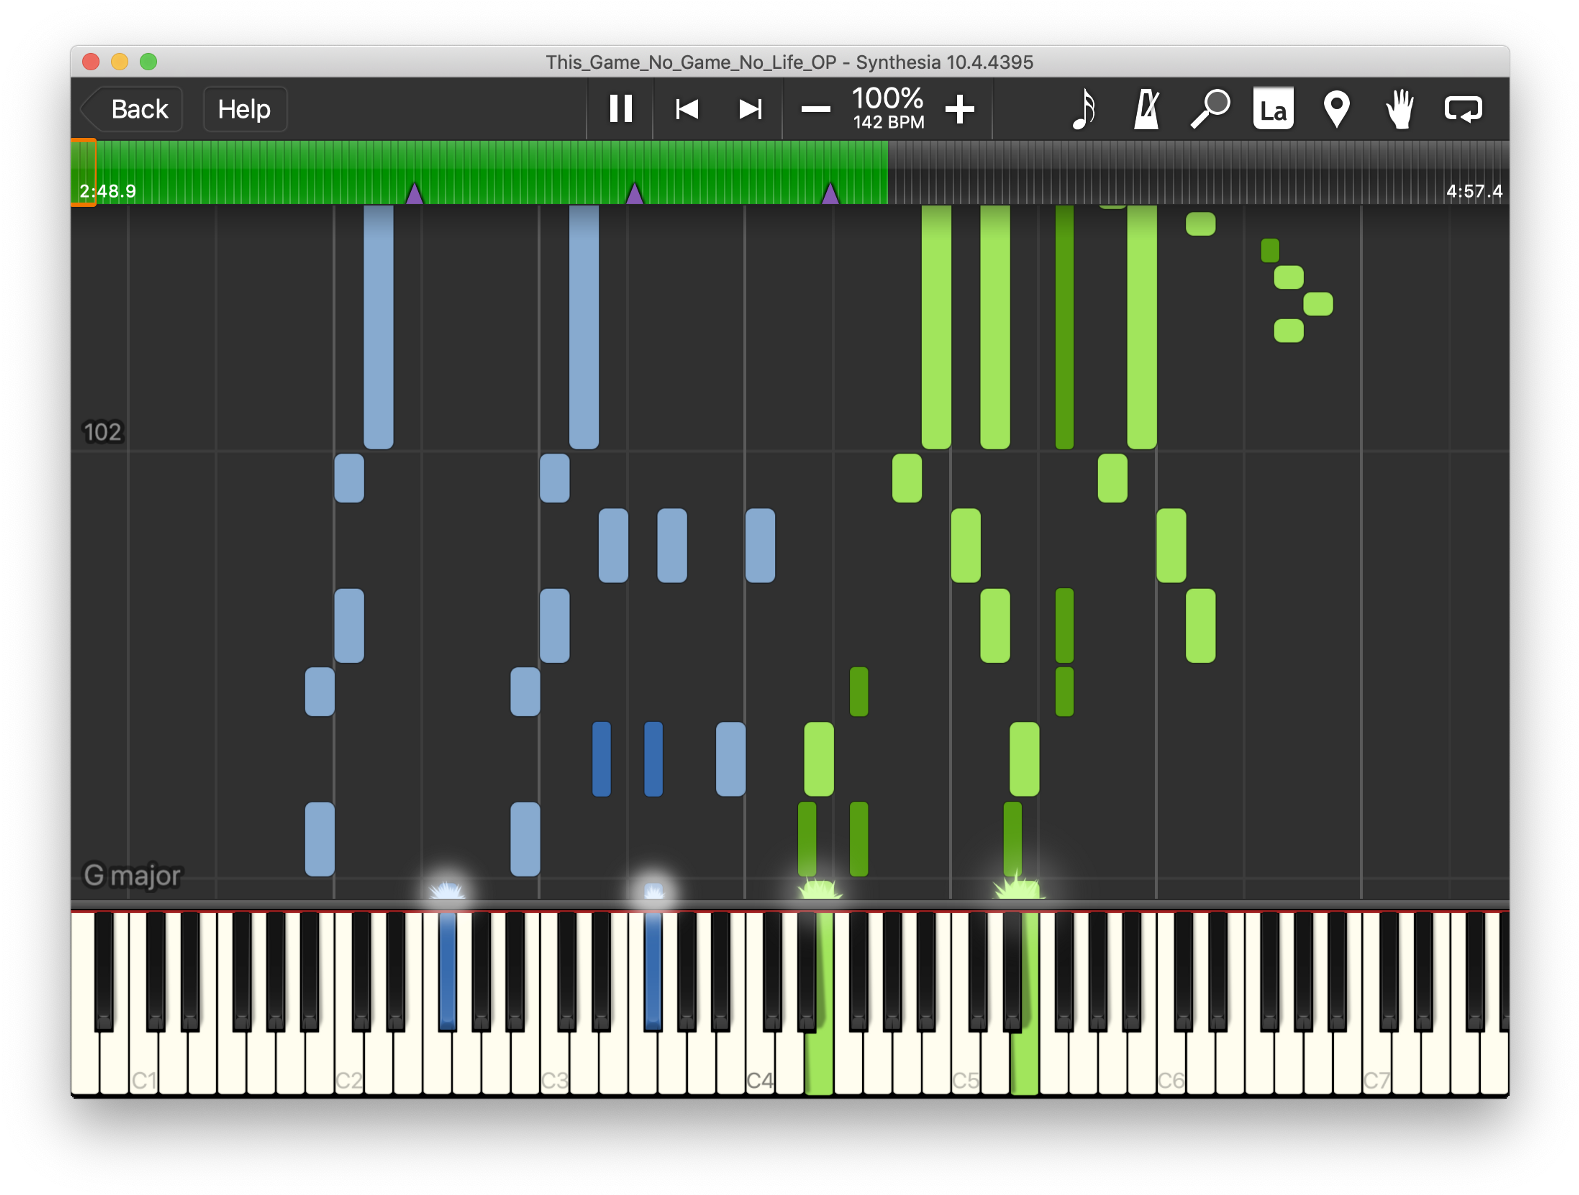The width and height of the screenshot is (1579, 1195).
Task: Open the music note options icon
Action: 1084,109
